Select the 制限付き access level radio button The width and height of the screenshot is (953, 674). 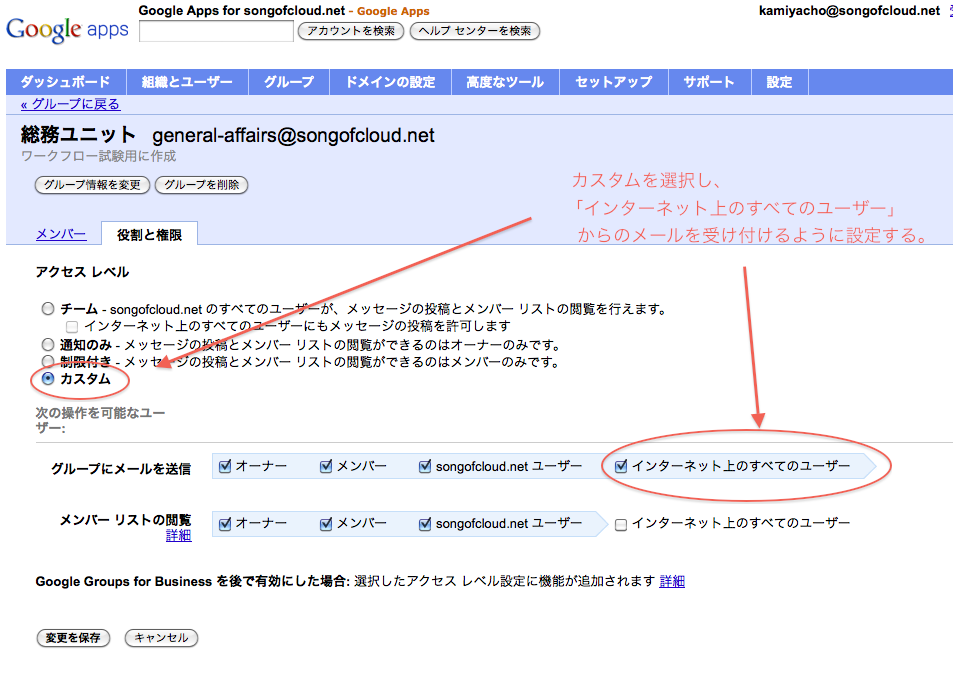48,362
